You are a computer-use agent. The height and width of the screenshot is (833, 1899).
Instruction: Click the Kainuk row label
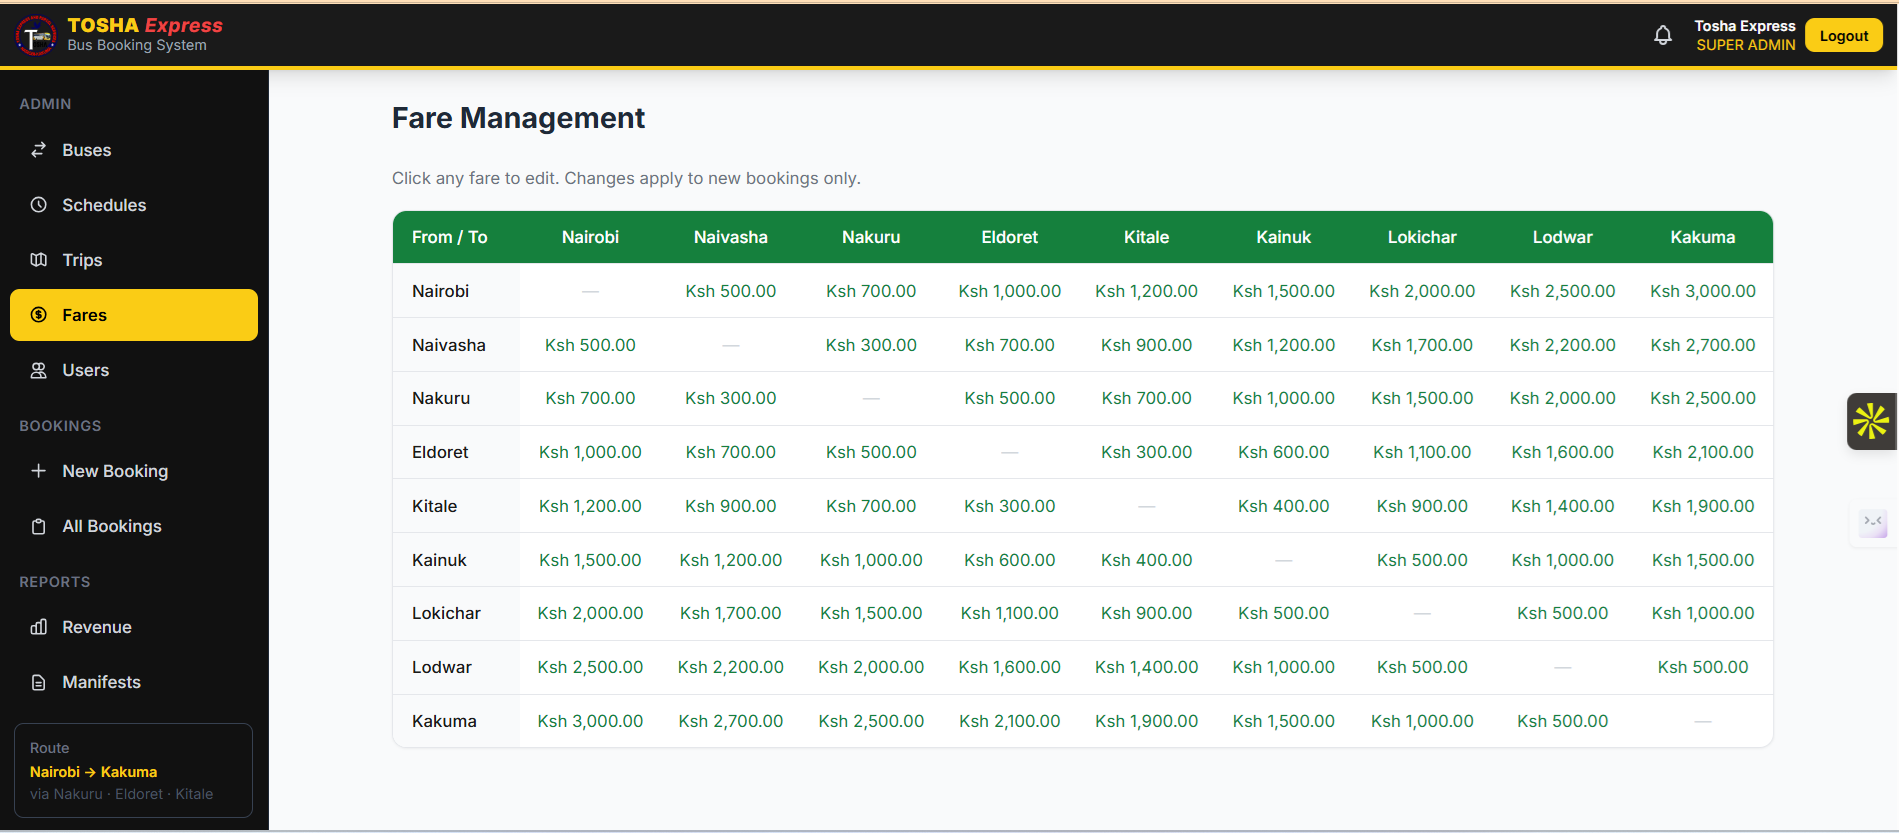[439, 560]
